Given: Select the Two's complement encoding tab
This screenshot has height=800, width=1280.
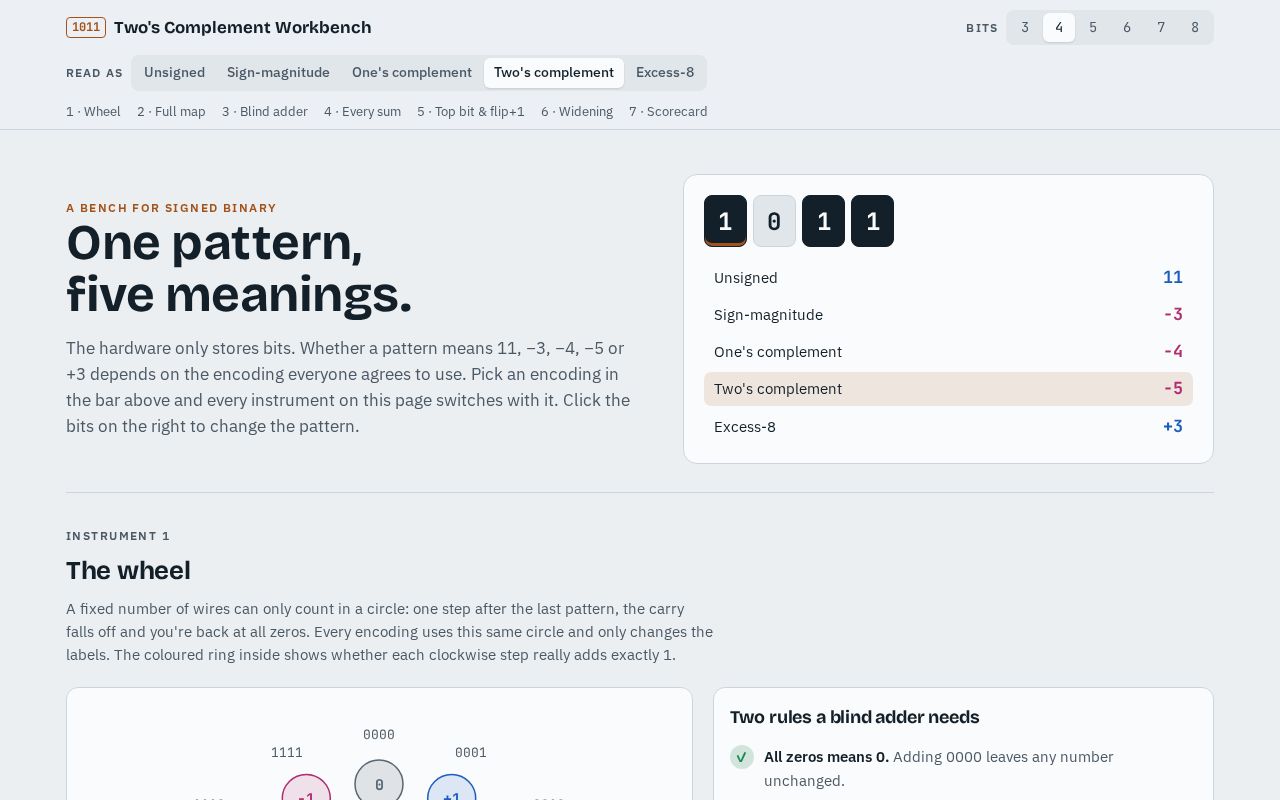Looking at the screenshot, I should tap(554, 73).
